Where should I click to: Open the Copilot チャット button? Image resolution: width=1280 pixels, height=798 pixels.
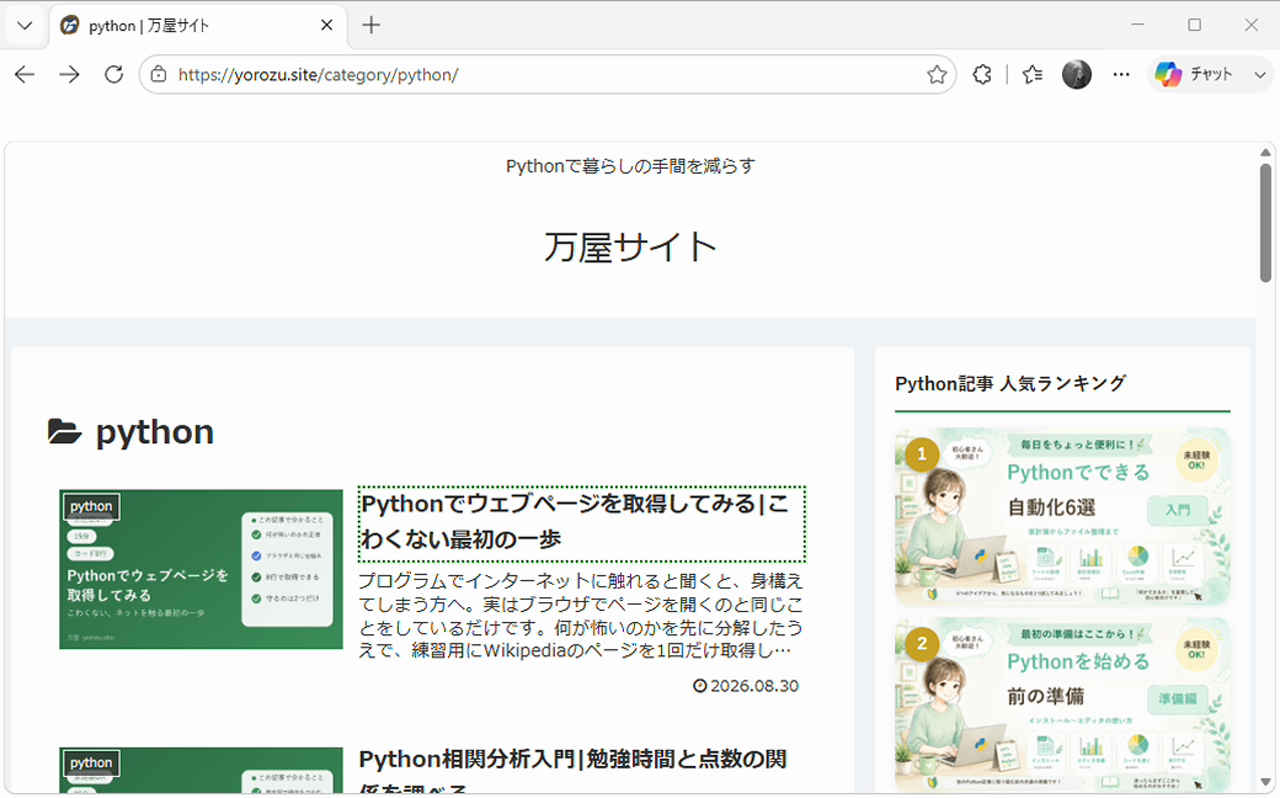coord(1195,75)
